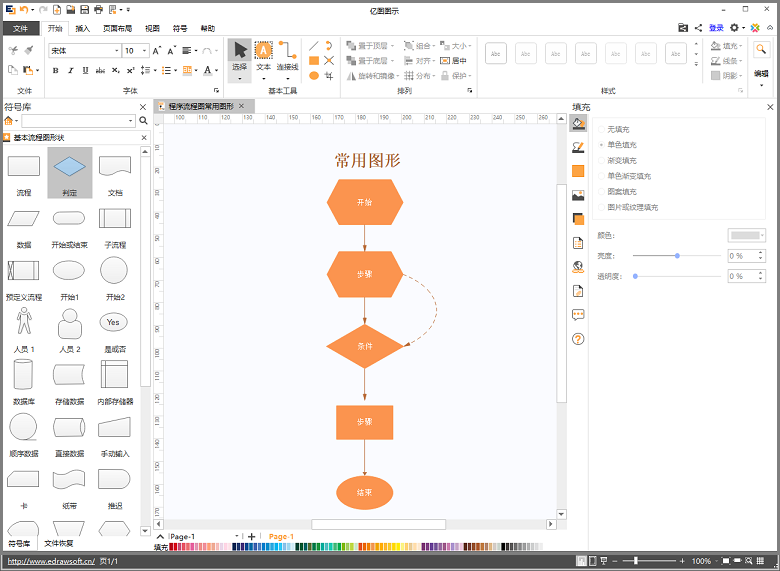
Task: Click the 条件 diamond on canvas
Action: pyautogui.click(x=365, y=346)
